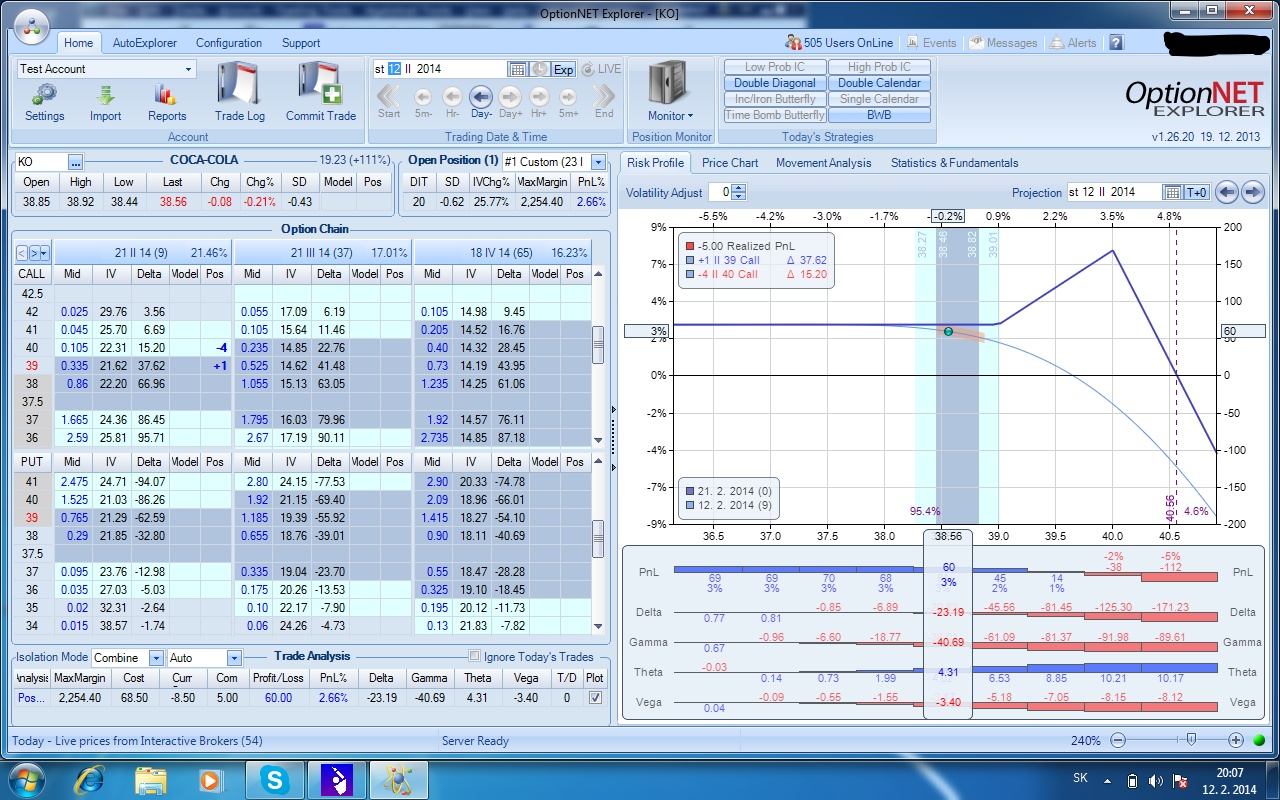
Task: Open Alerts from the top bar
Action: pos(1074,43)
